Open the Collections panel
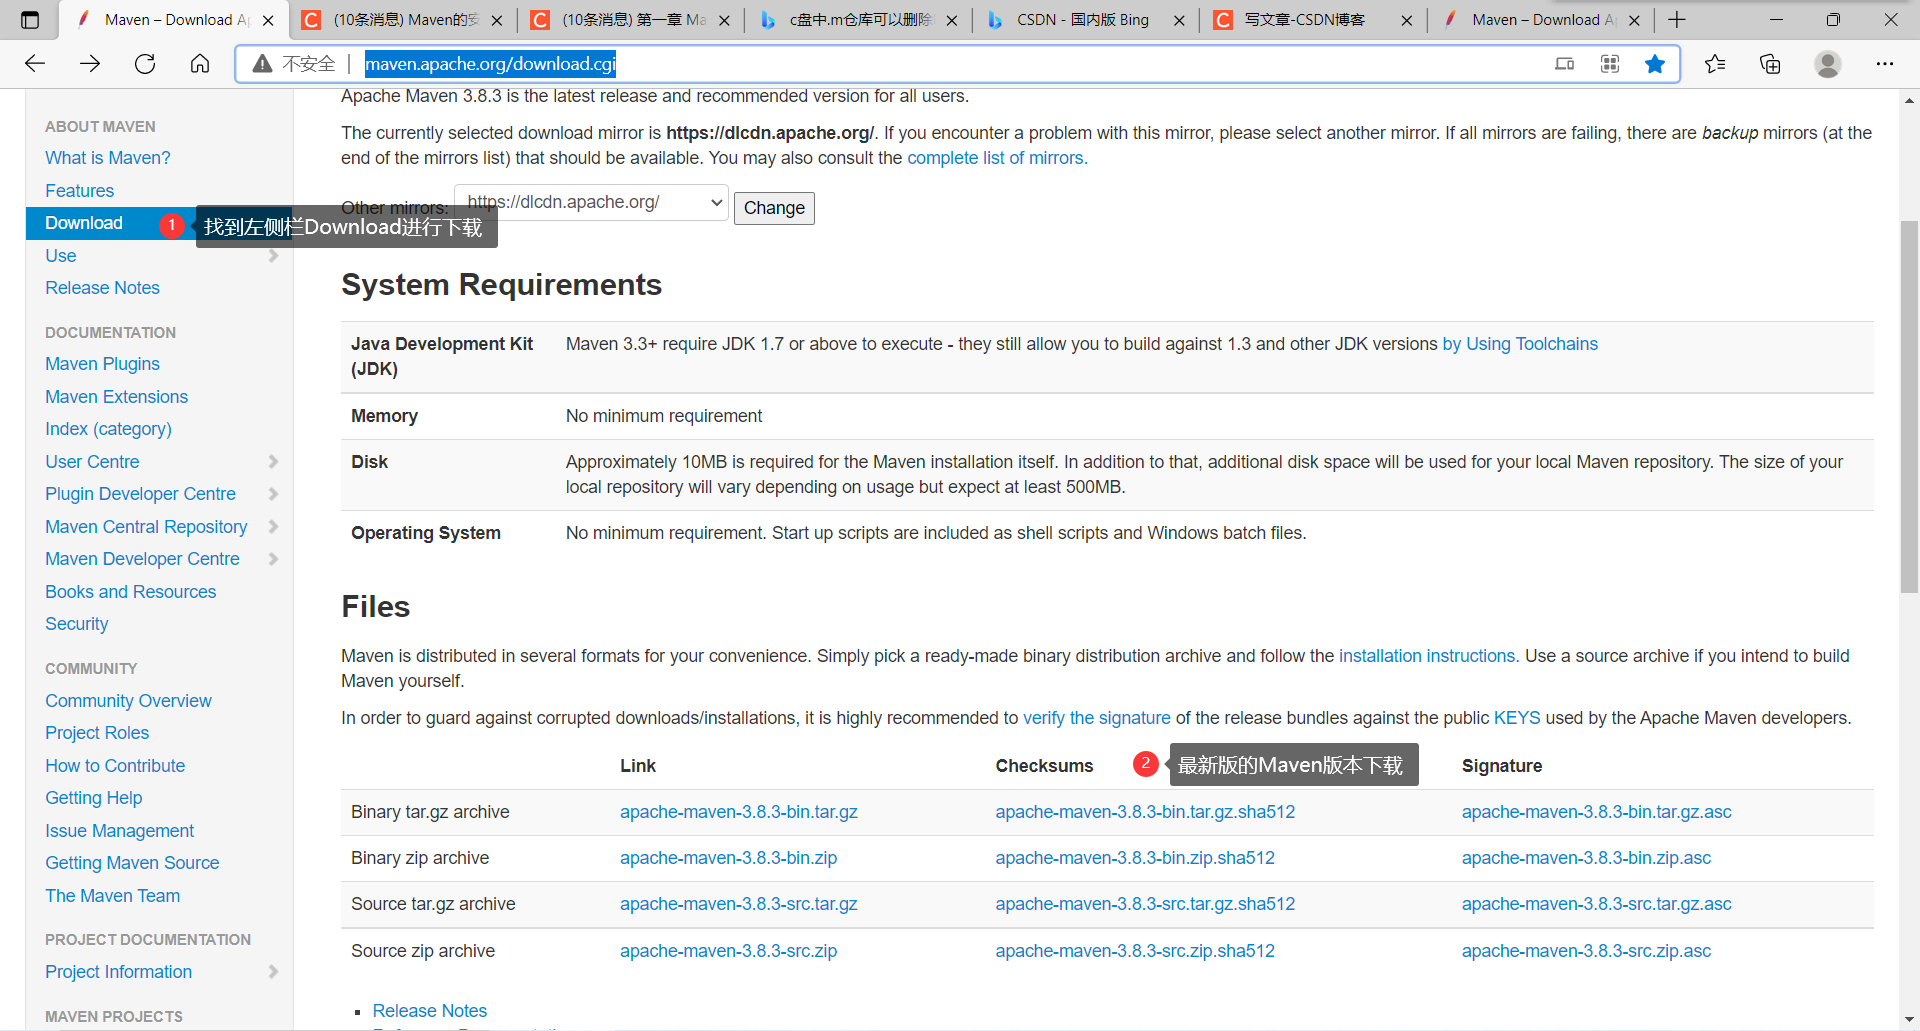The image size is (1920, 1031). (1770, 64)
